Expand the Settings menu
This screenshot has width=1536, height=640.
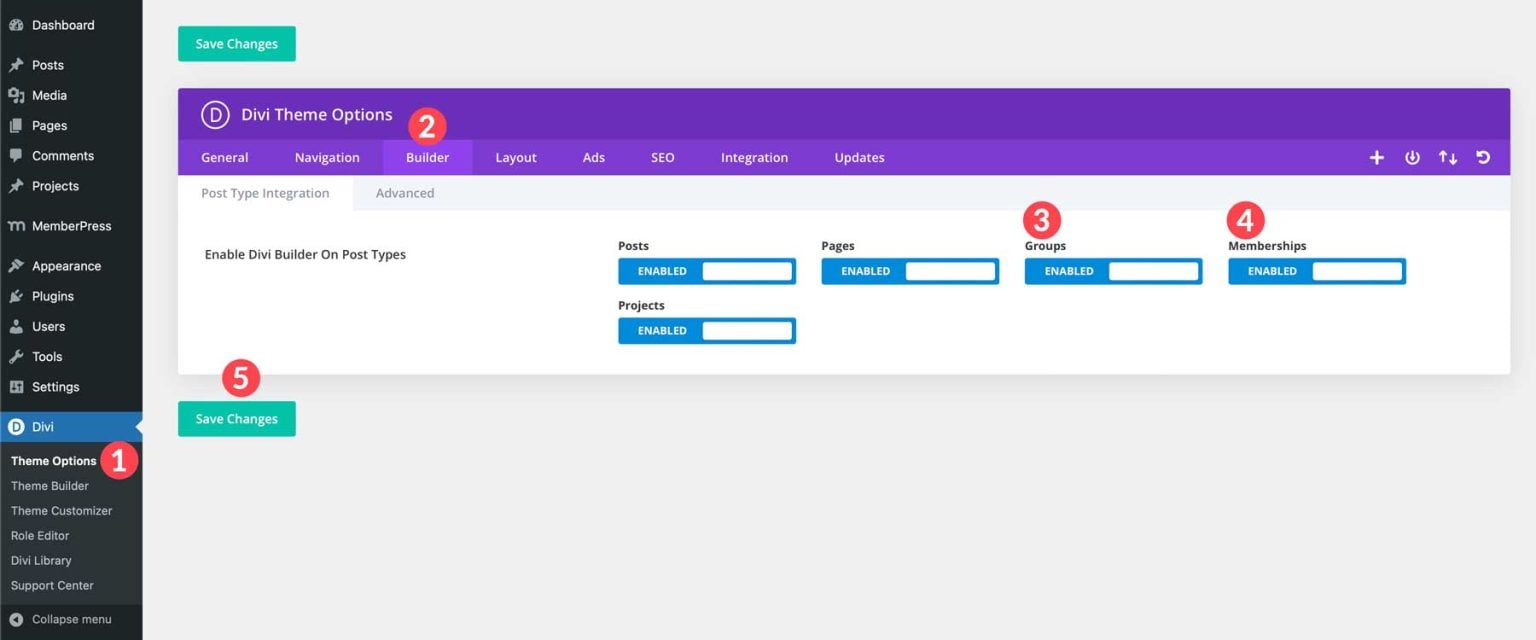[54, 386]
